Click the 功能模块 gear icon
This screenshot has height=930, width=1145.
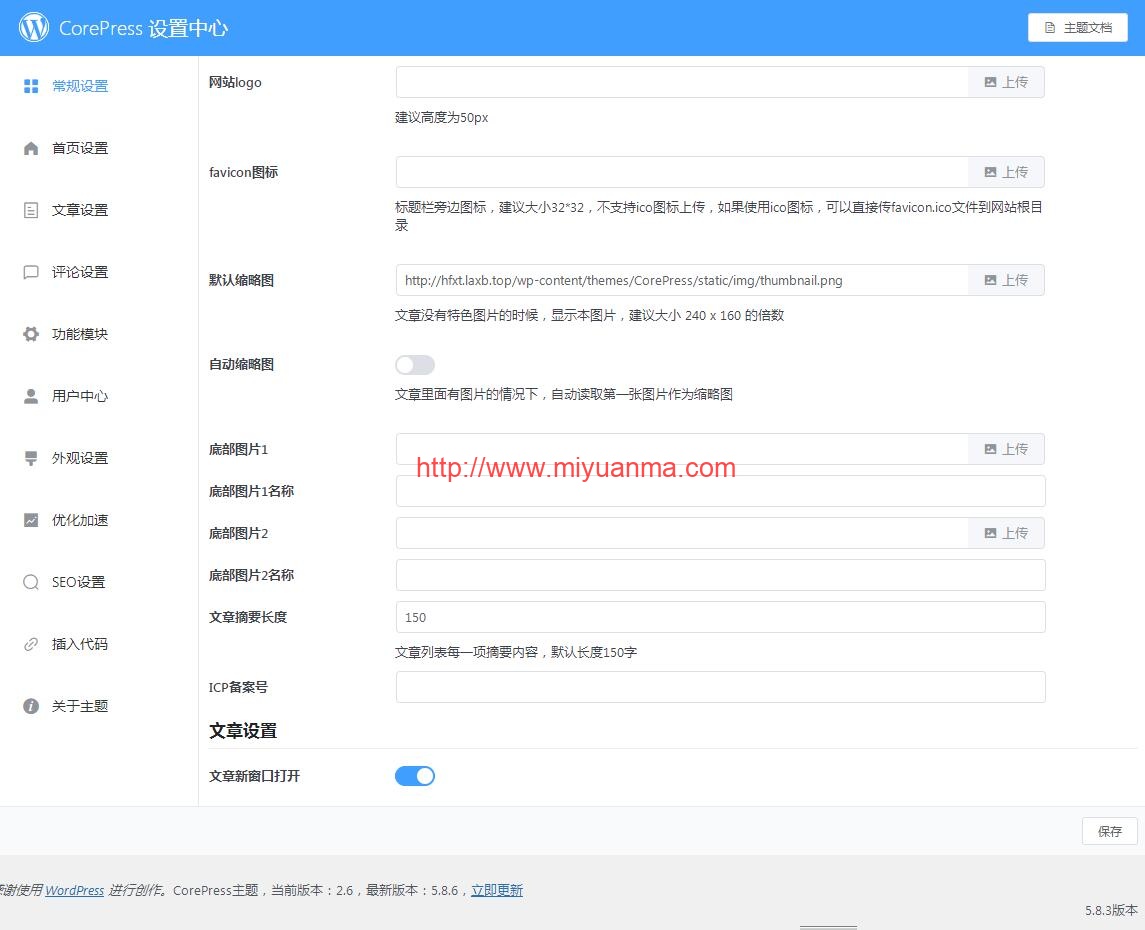coord(31,334)
